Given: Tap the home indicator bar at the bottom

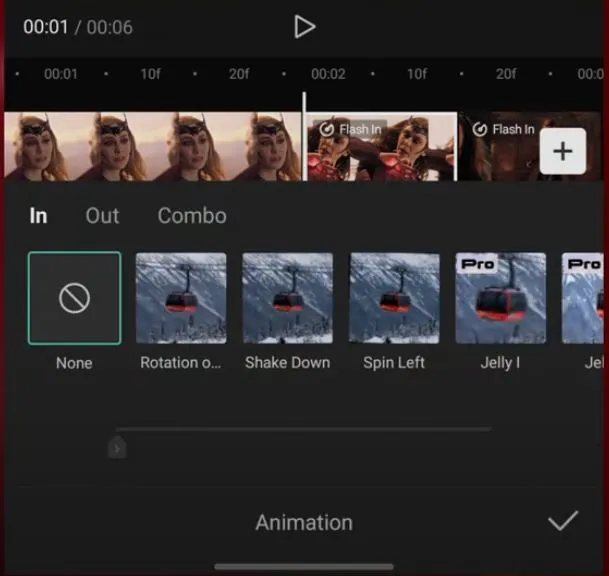Looking at the screenshot, I should pos(304,567).
